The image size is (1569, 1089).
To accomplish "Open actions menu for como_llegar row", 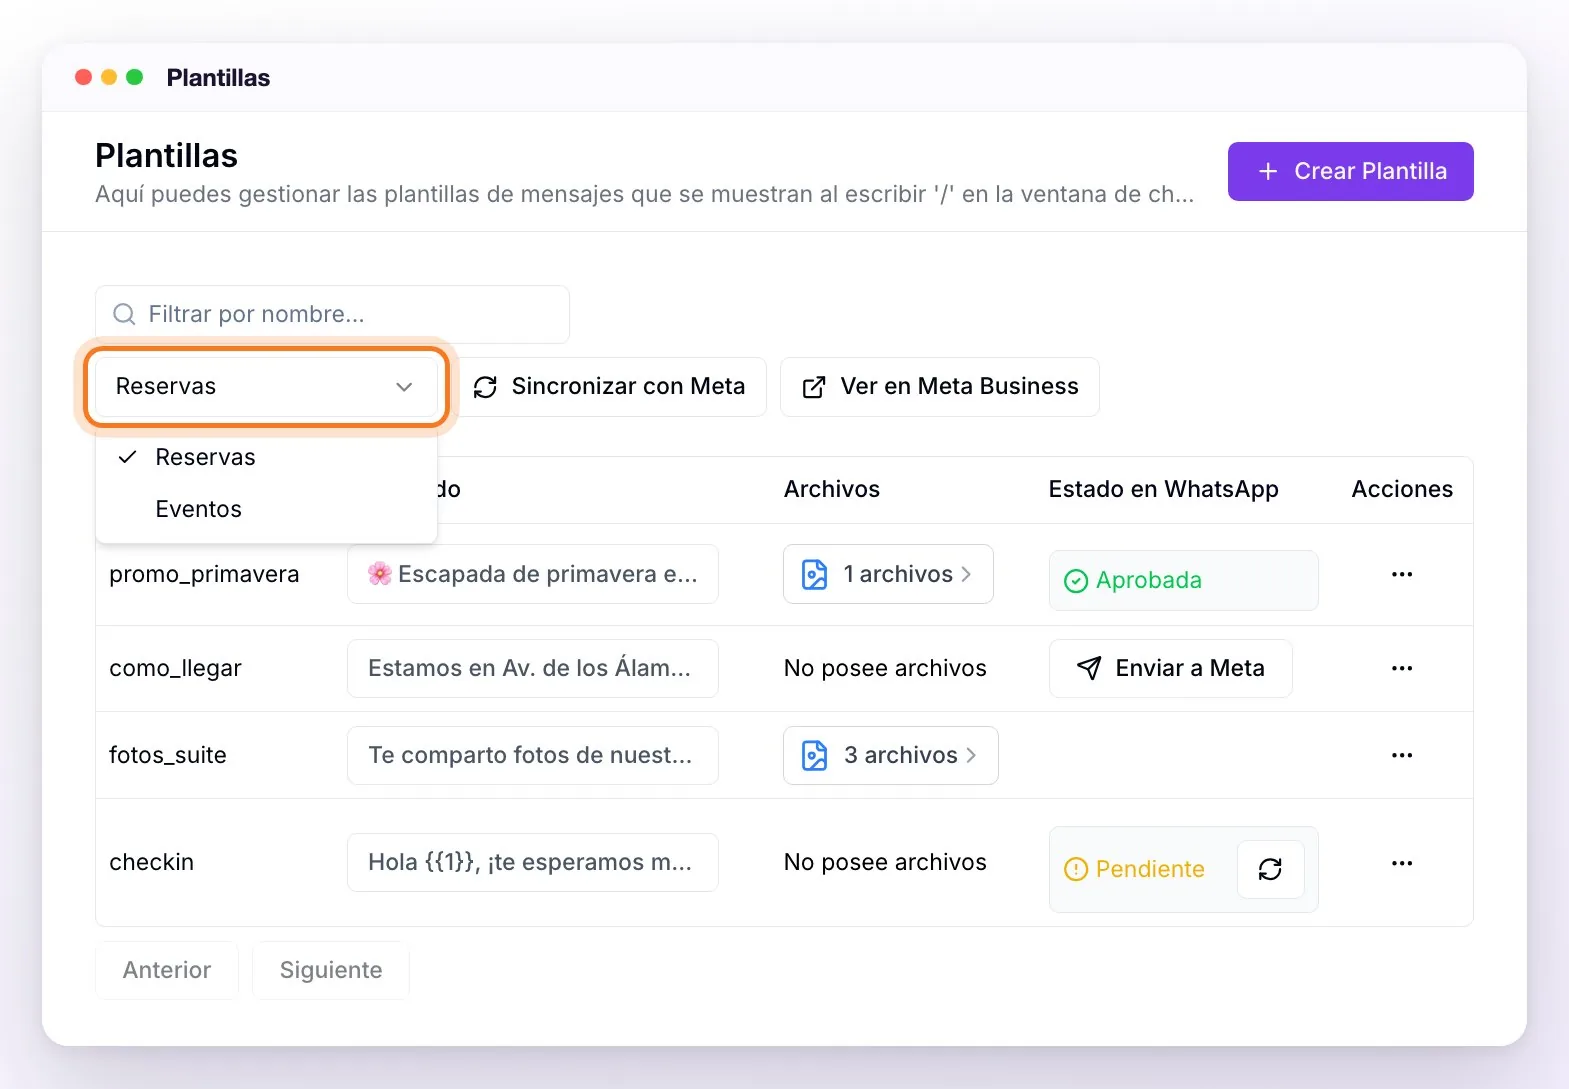I will 1402,668.
